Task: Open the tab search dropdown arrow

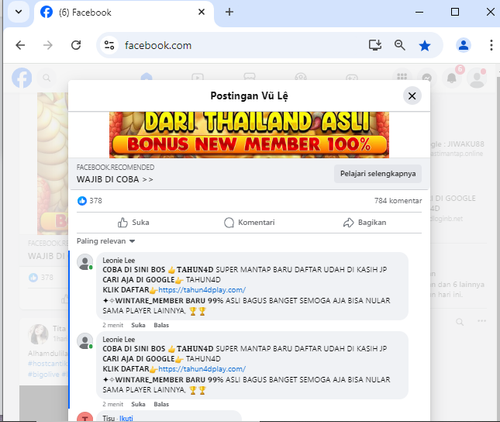Action: click(19, 12)
